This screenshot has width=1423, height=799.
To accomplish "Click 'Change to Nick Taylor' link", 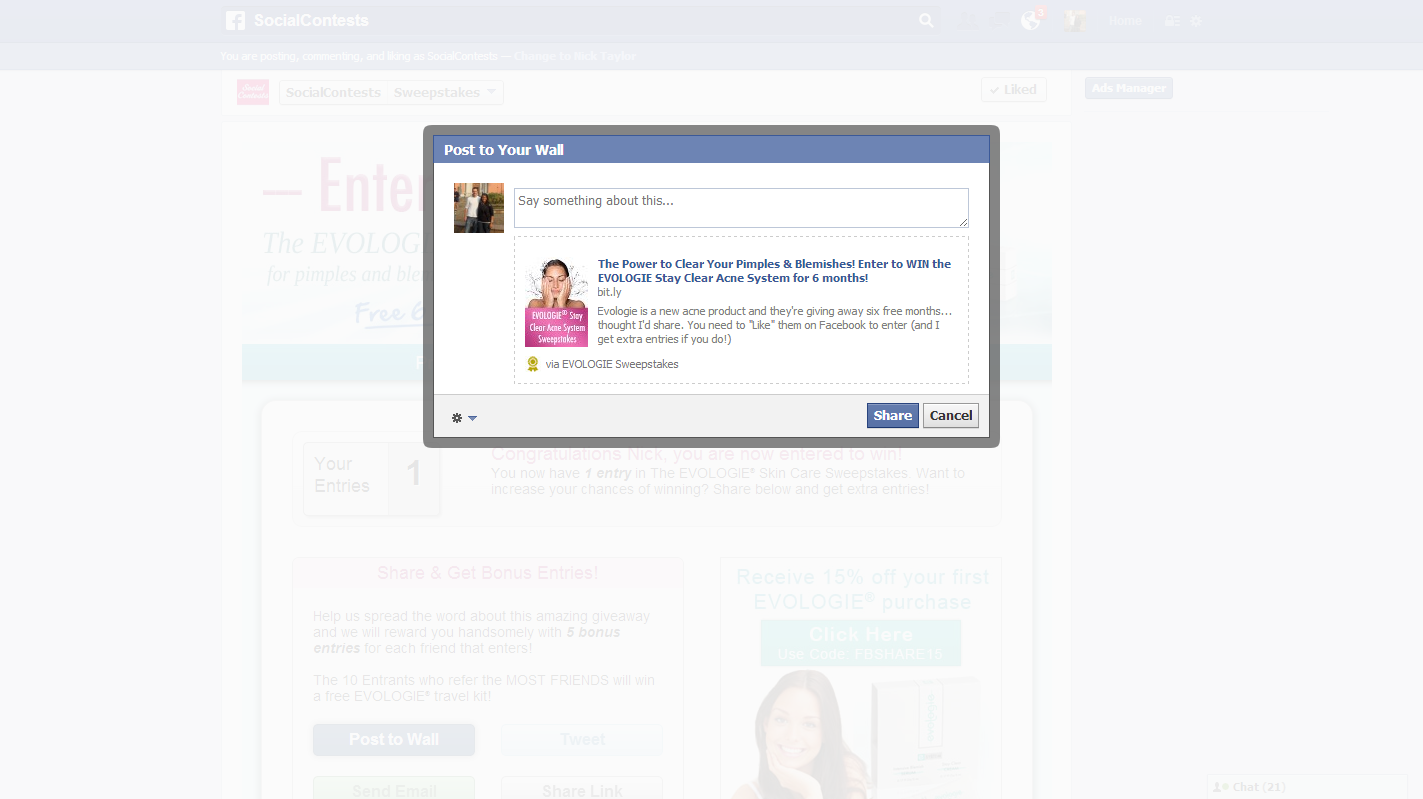I will coord(575,56).
